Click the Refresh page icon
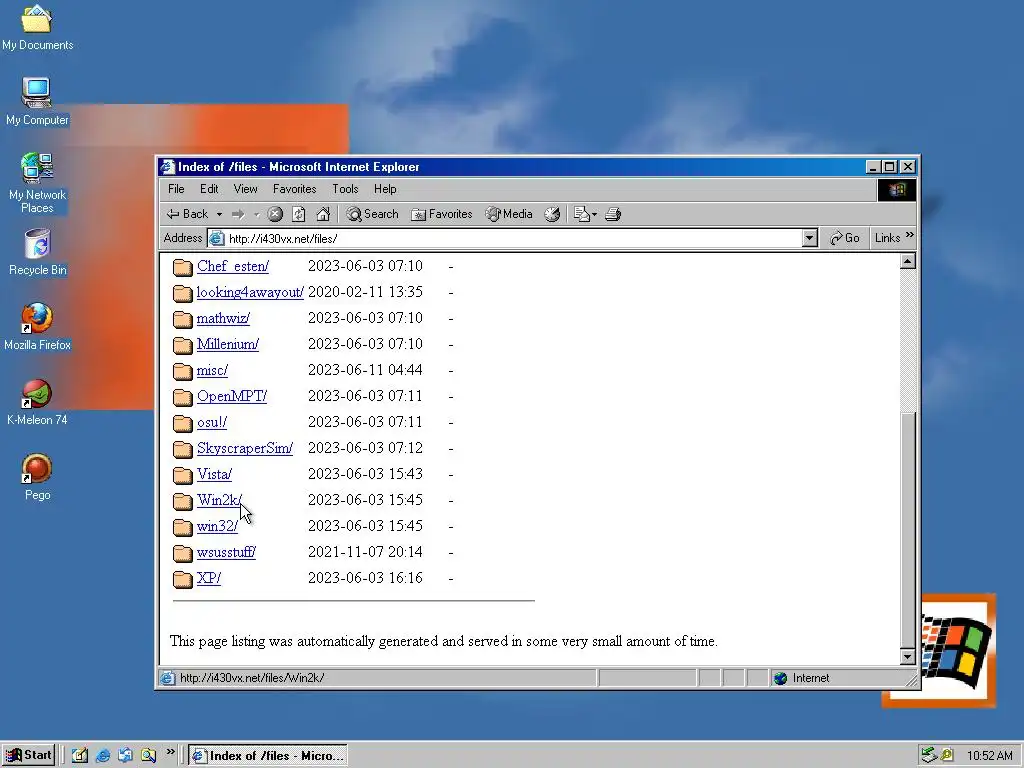Image resolution: width=1024 pixels, height=768 pixels. [298, 214]
